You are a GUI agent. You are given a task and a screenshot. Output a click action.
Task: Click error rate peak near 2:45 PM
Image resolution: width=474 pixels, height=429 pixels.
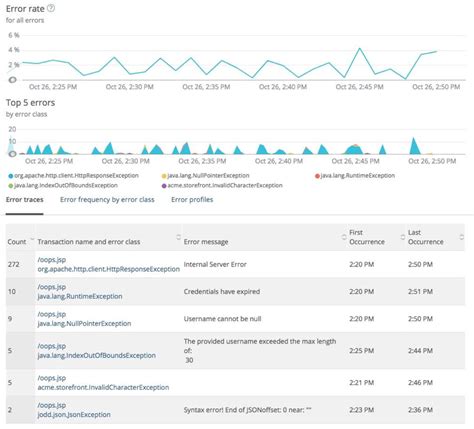coord(360,48)
